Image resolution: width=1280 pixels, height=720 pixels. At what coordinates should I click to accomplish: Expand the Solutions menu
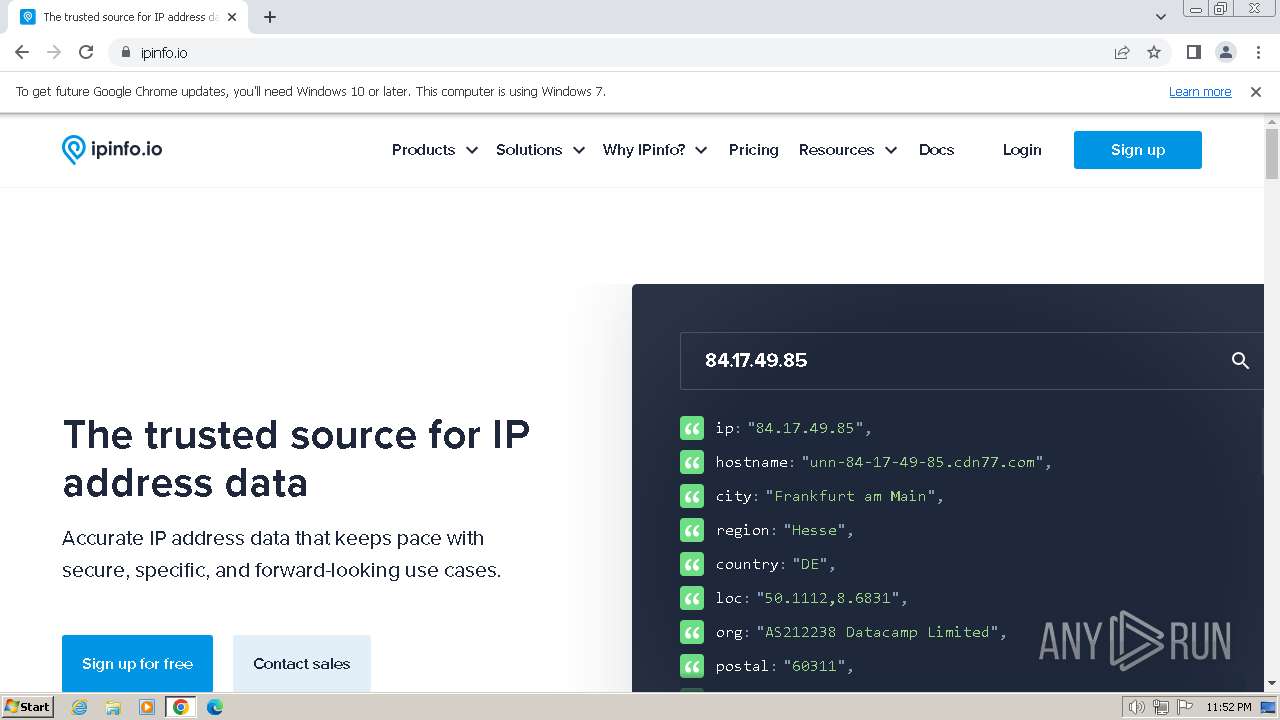[x=540, y=150]
